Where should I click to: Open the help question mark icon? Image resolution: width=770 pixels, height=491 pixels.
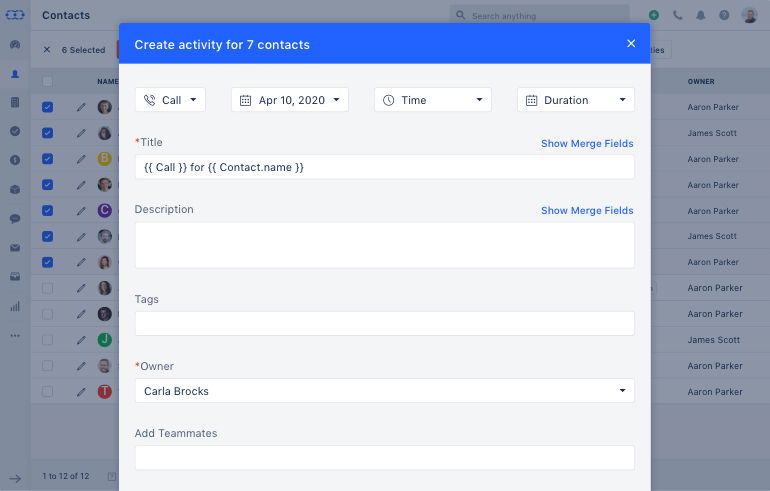click(724, 15)
